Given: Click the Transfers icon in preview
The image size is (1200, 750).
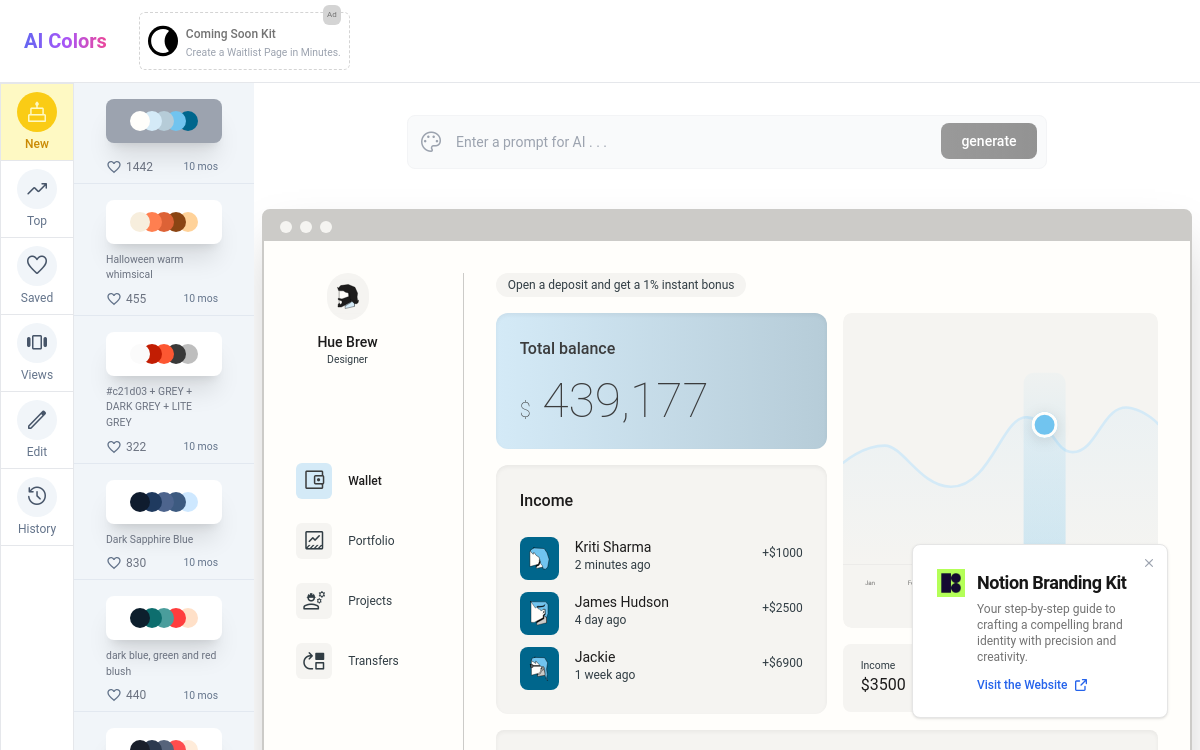Looking at the screenshot, I should coord(314,661).
